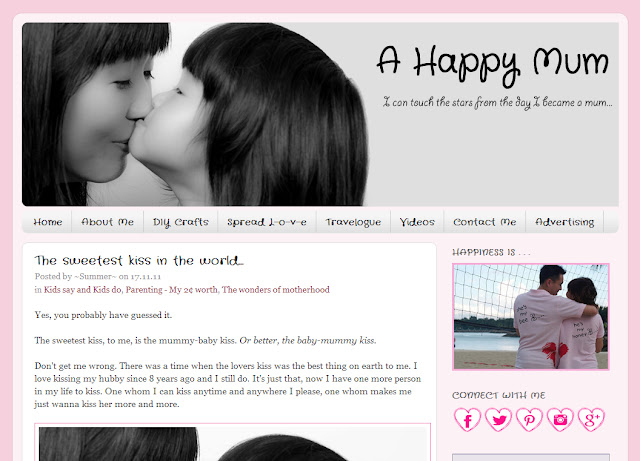Select Advertising in navigation bar
Image resolution: width=640 pixels, height=461 pixels.
pyautogui.click(x=565, y=222)
